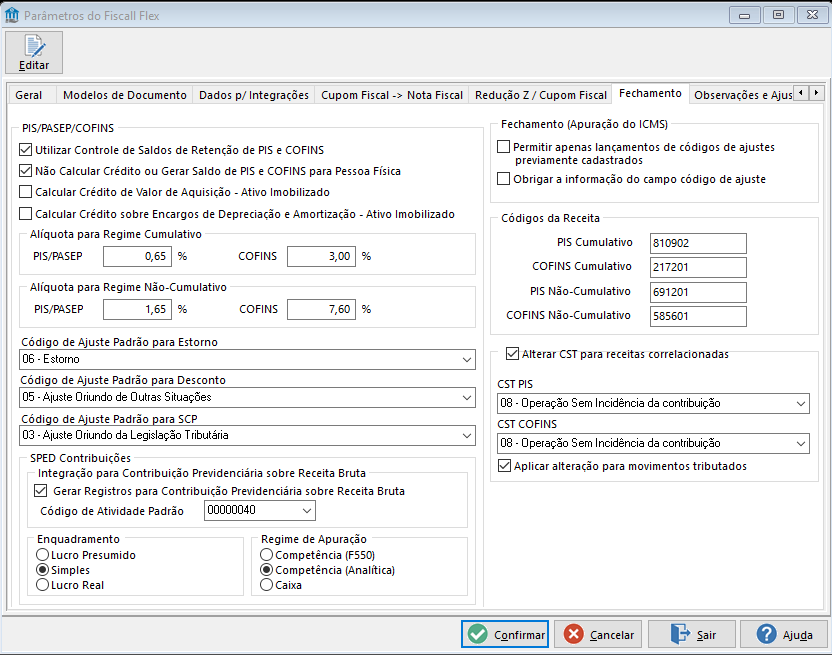Viewport: 832px width, 655px height.
Task: Open the CST PIS dropdown
Action: coord(653,403)
